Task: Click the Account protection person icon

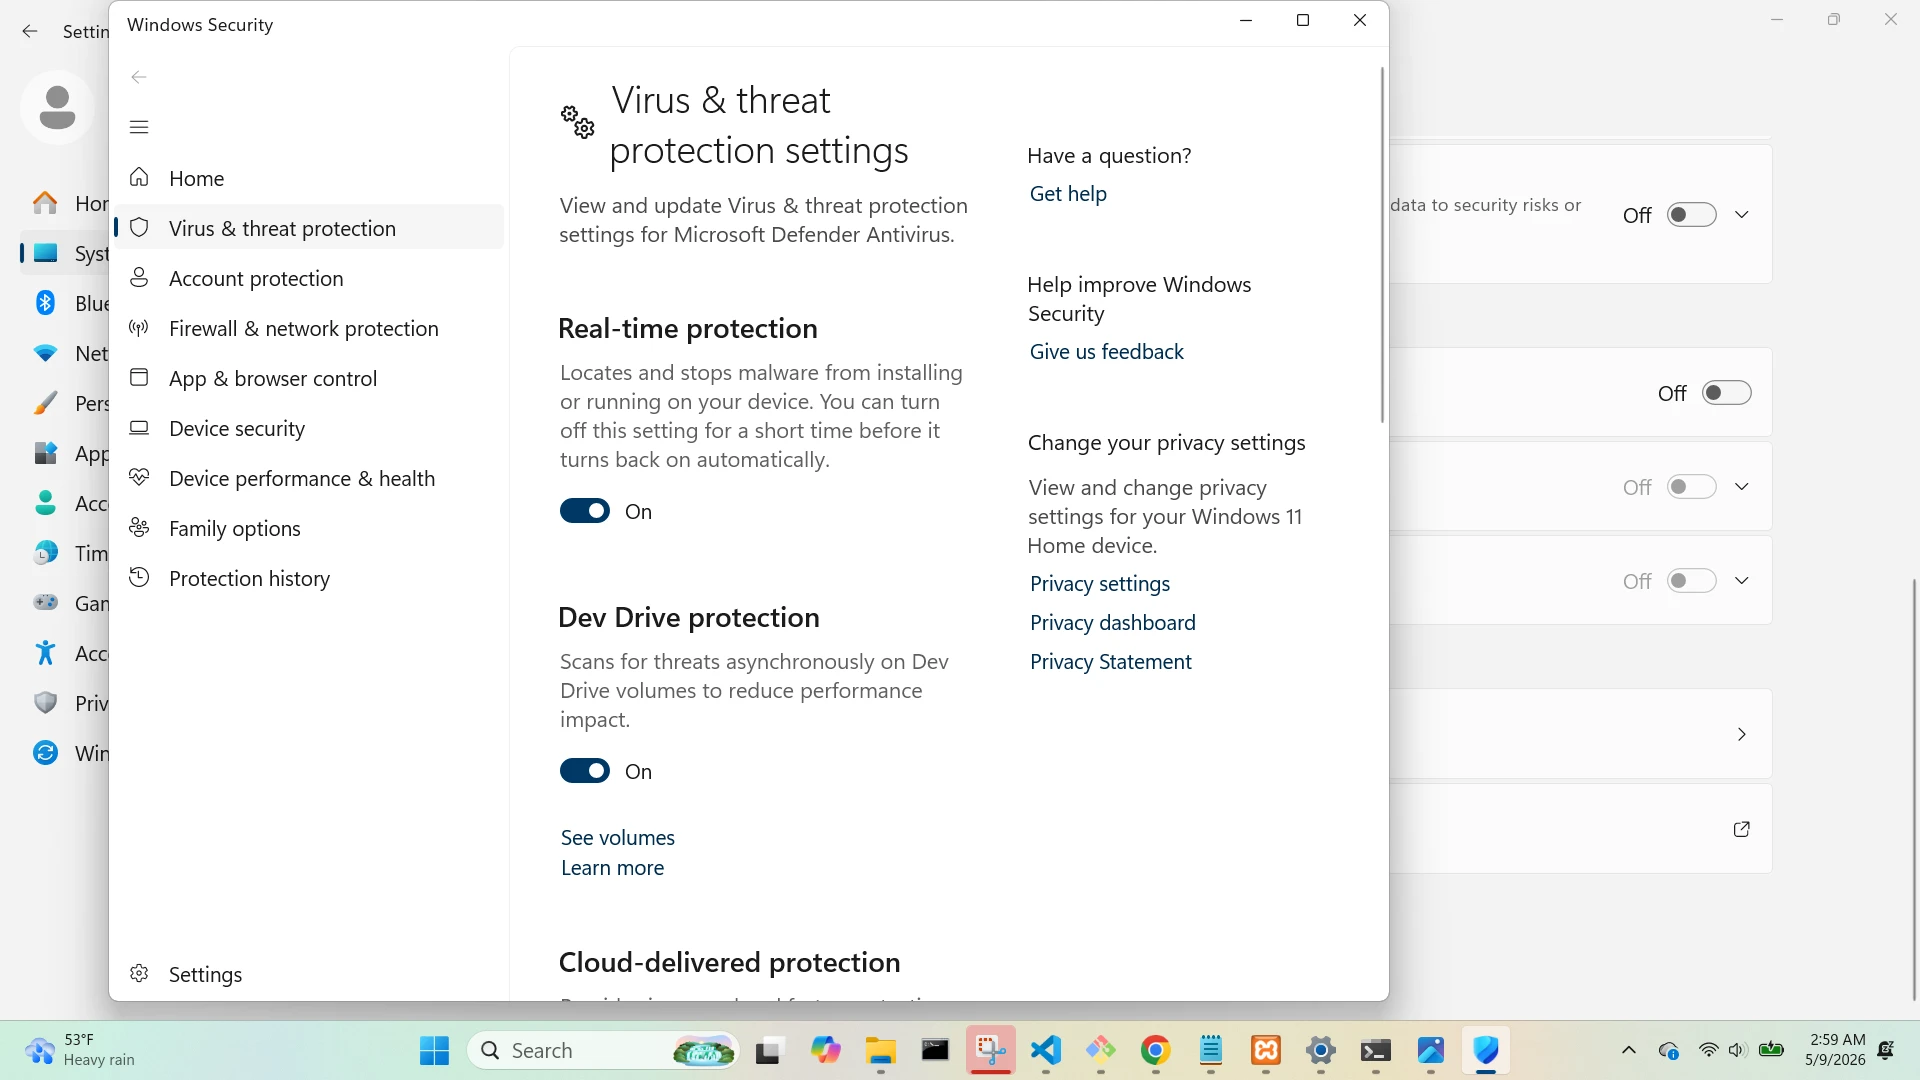Action: pyautogui.click(x=139, y=278)
